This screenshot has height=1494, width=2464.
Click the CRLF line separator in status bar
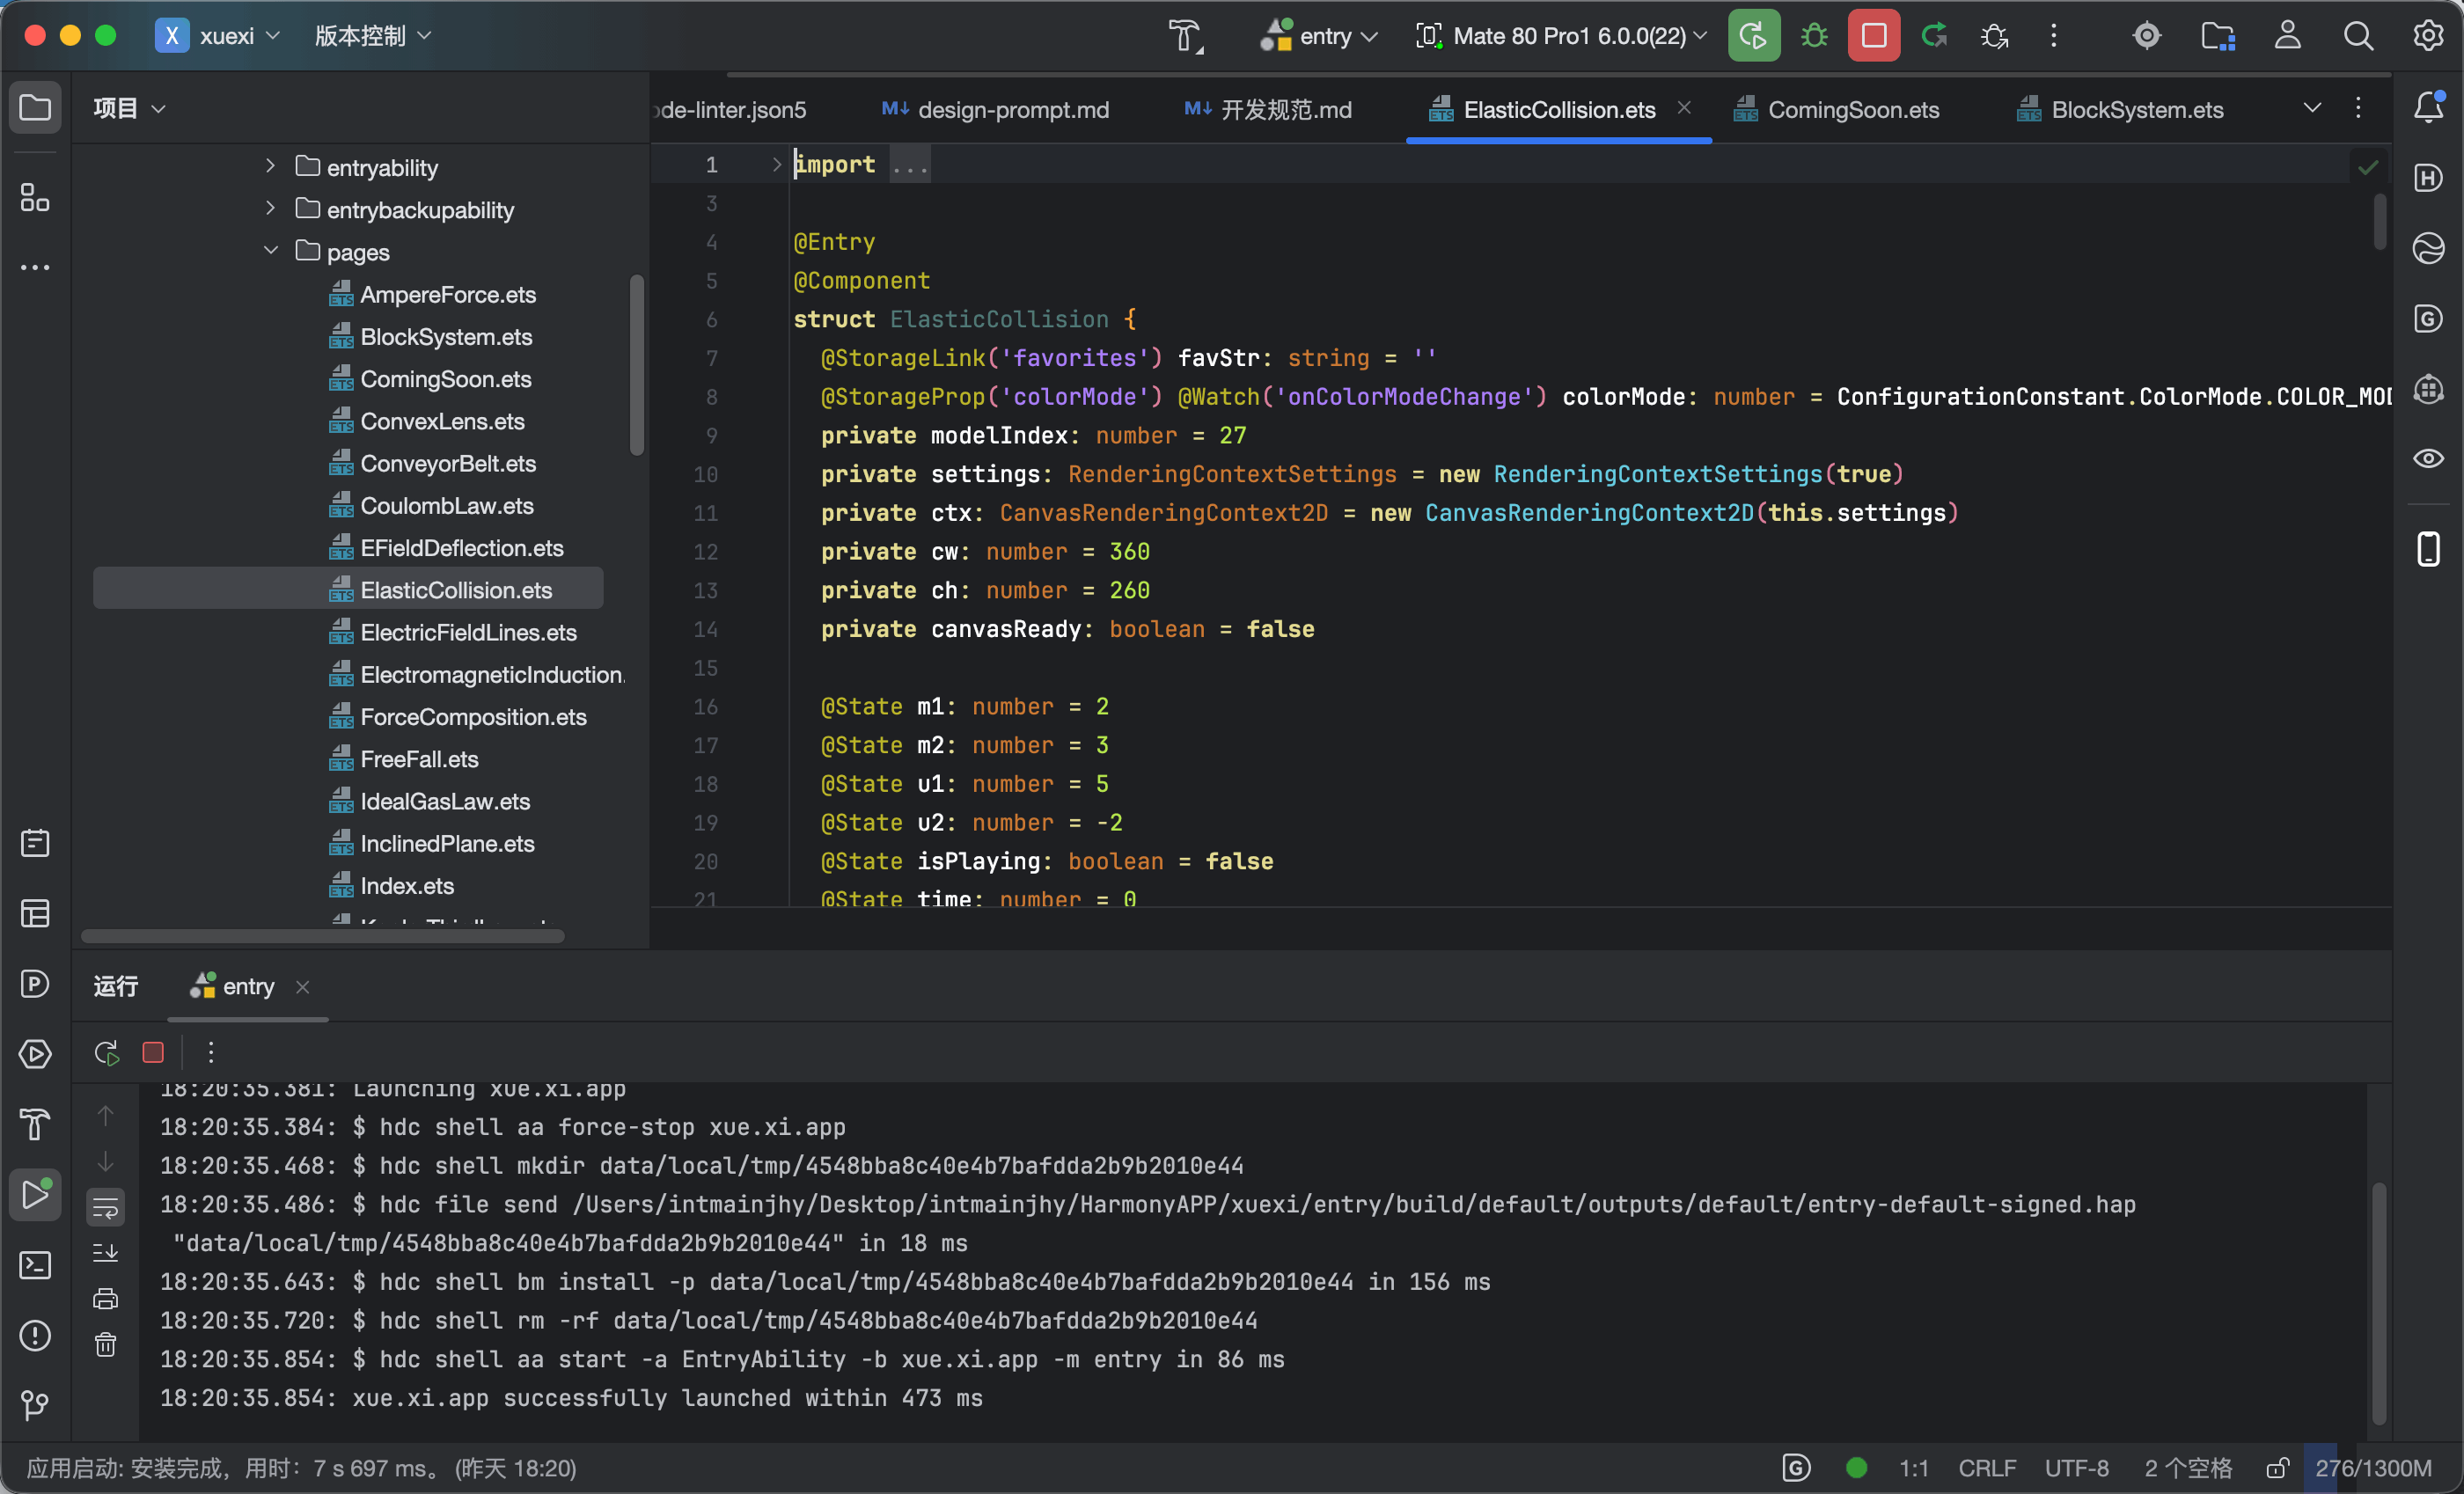(x=1986, y=1468)
